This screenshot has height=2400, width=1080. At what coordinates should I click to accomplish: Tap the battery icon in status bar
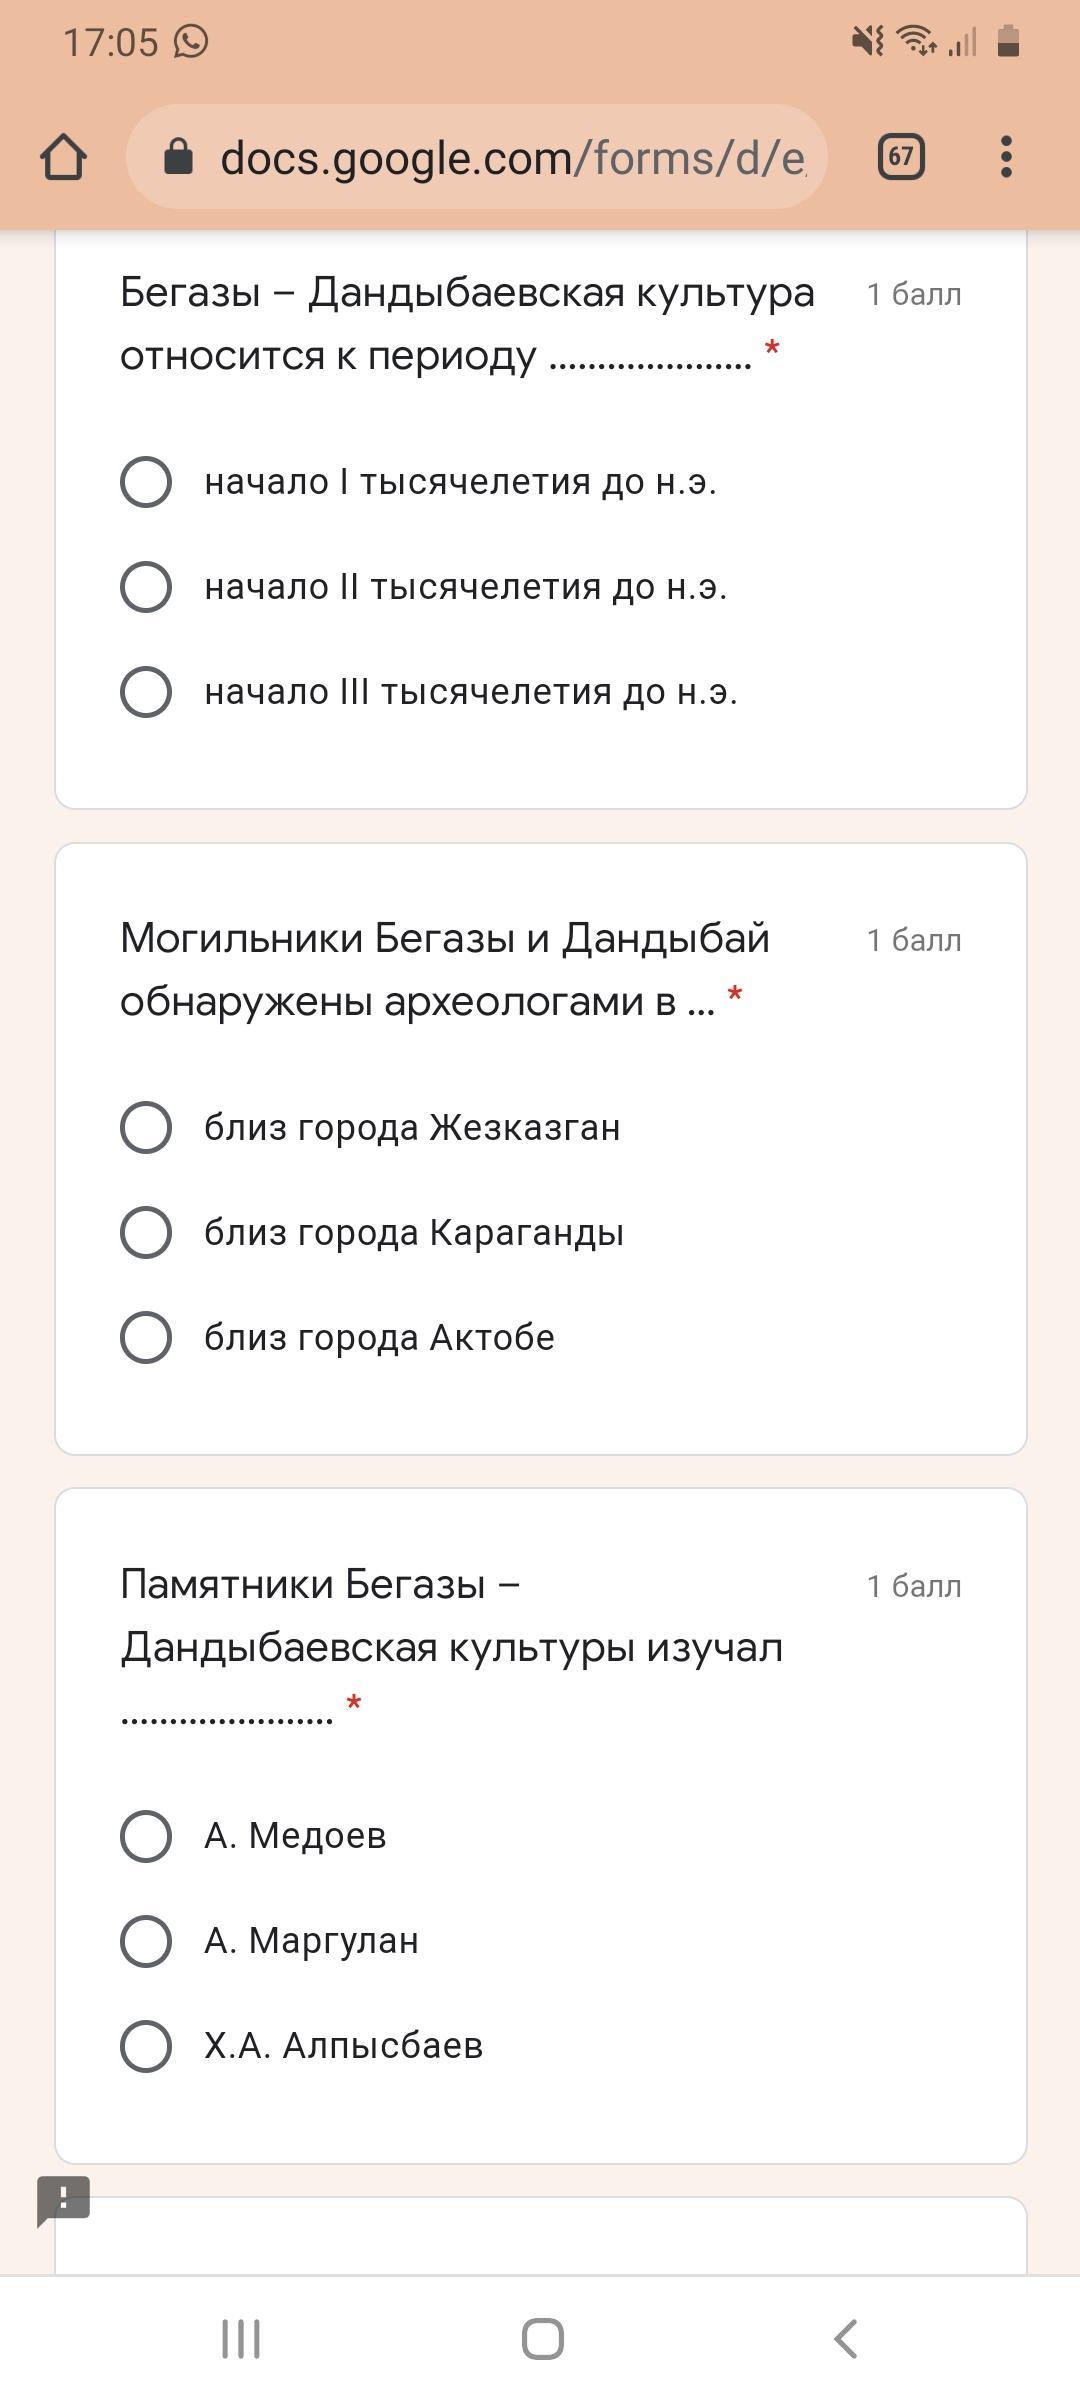(1008, 42)
